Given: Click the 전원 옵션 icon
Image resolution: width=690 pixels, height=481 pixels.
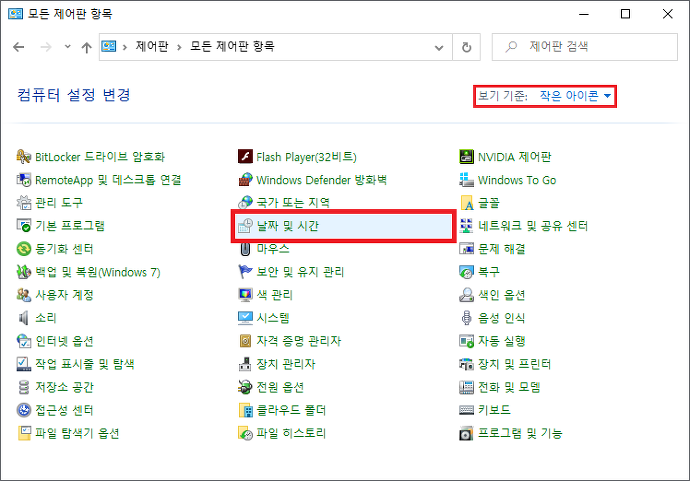Looking at the screenshot, I should [x=245, y=387].
